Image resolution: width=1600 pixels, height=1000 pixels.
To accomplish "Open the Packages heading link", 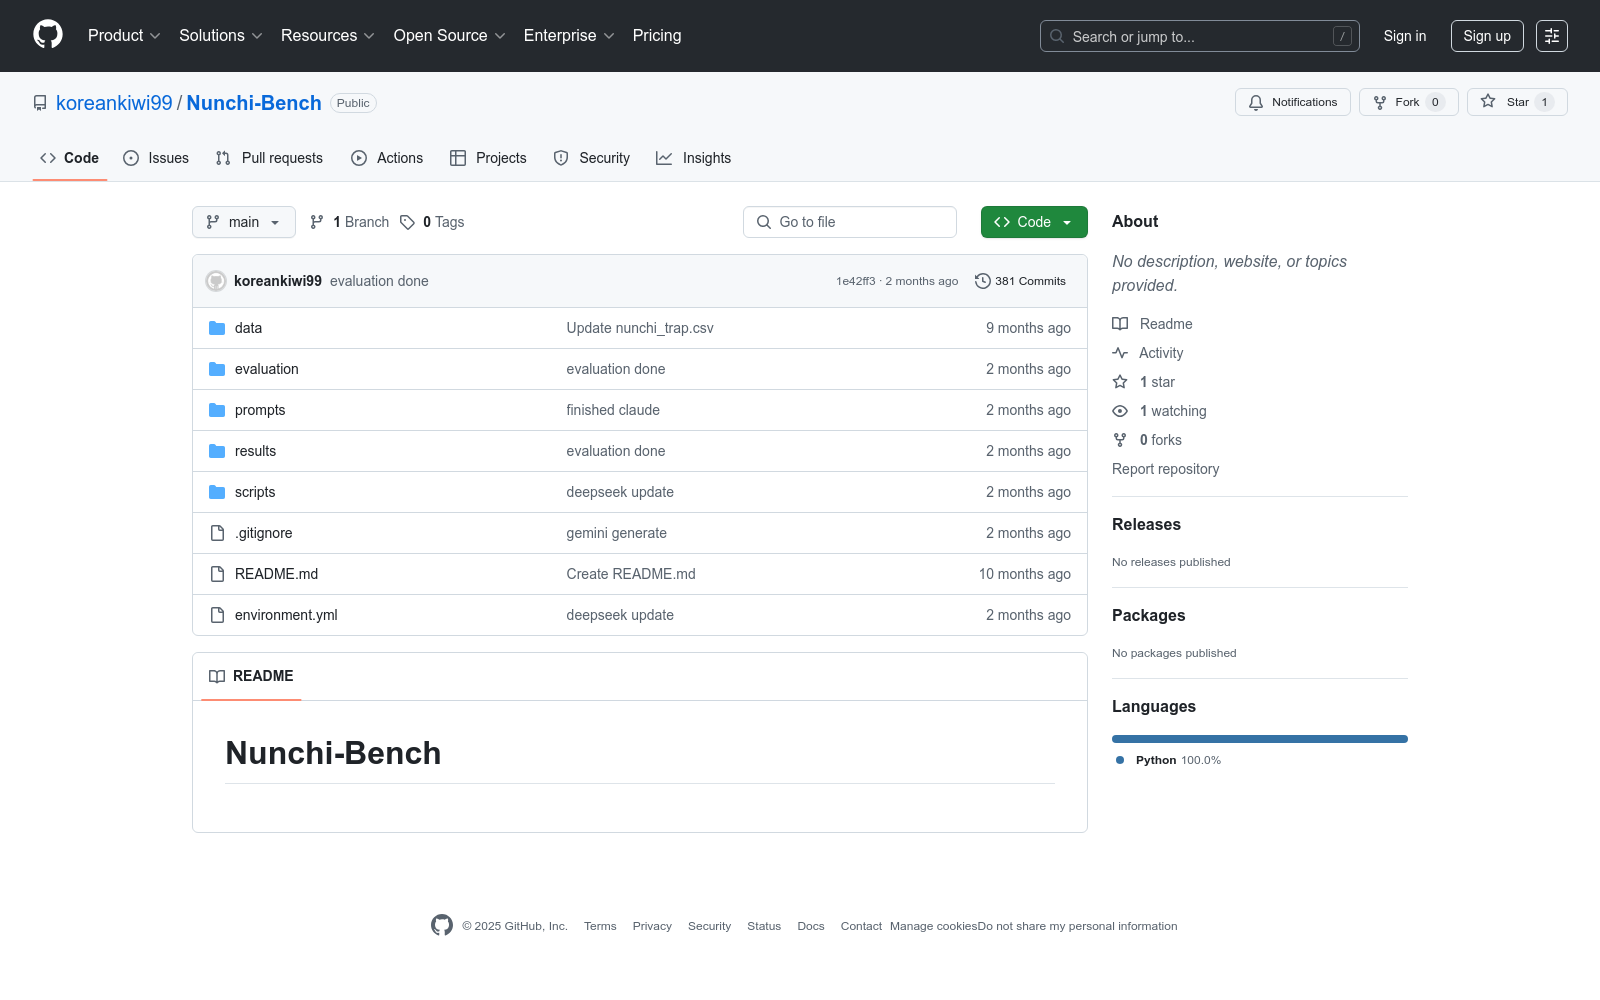I will pyautogui.click(x=1149, y=615).
